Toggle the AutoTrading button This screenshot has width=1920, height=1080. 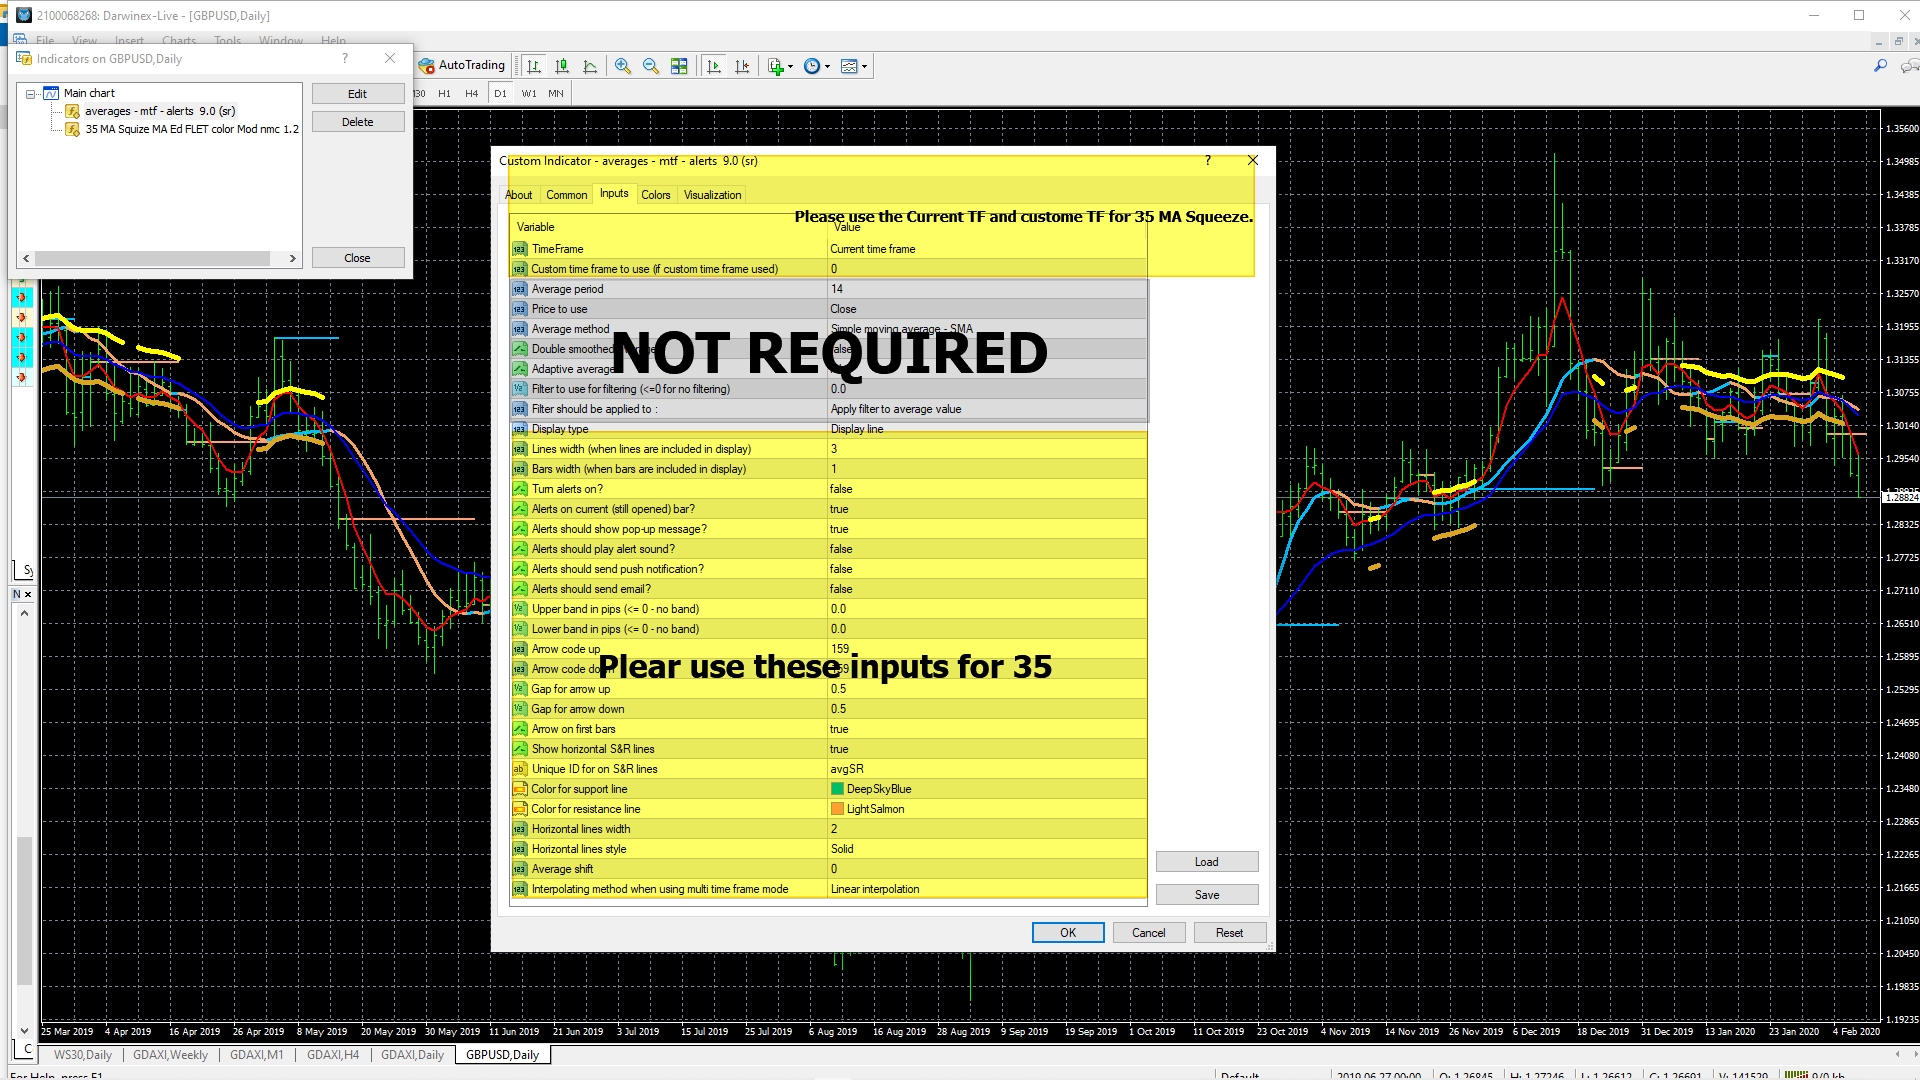point(462,65)
